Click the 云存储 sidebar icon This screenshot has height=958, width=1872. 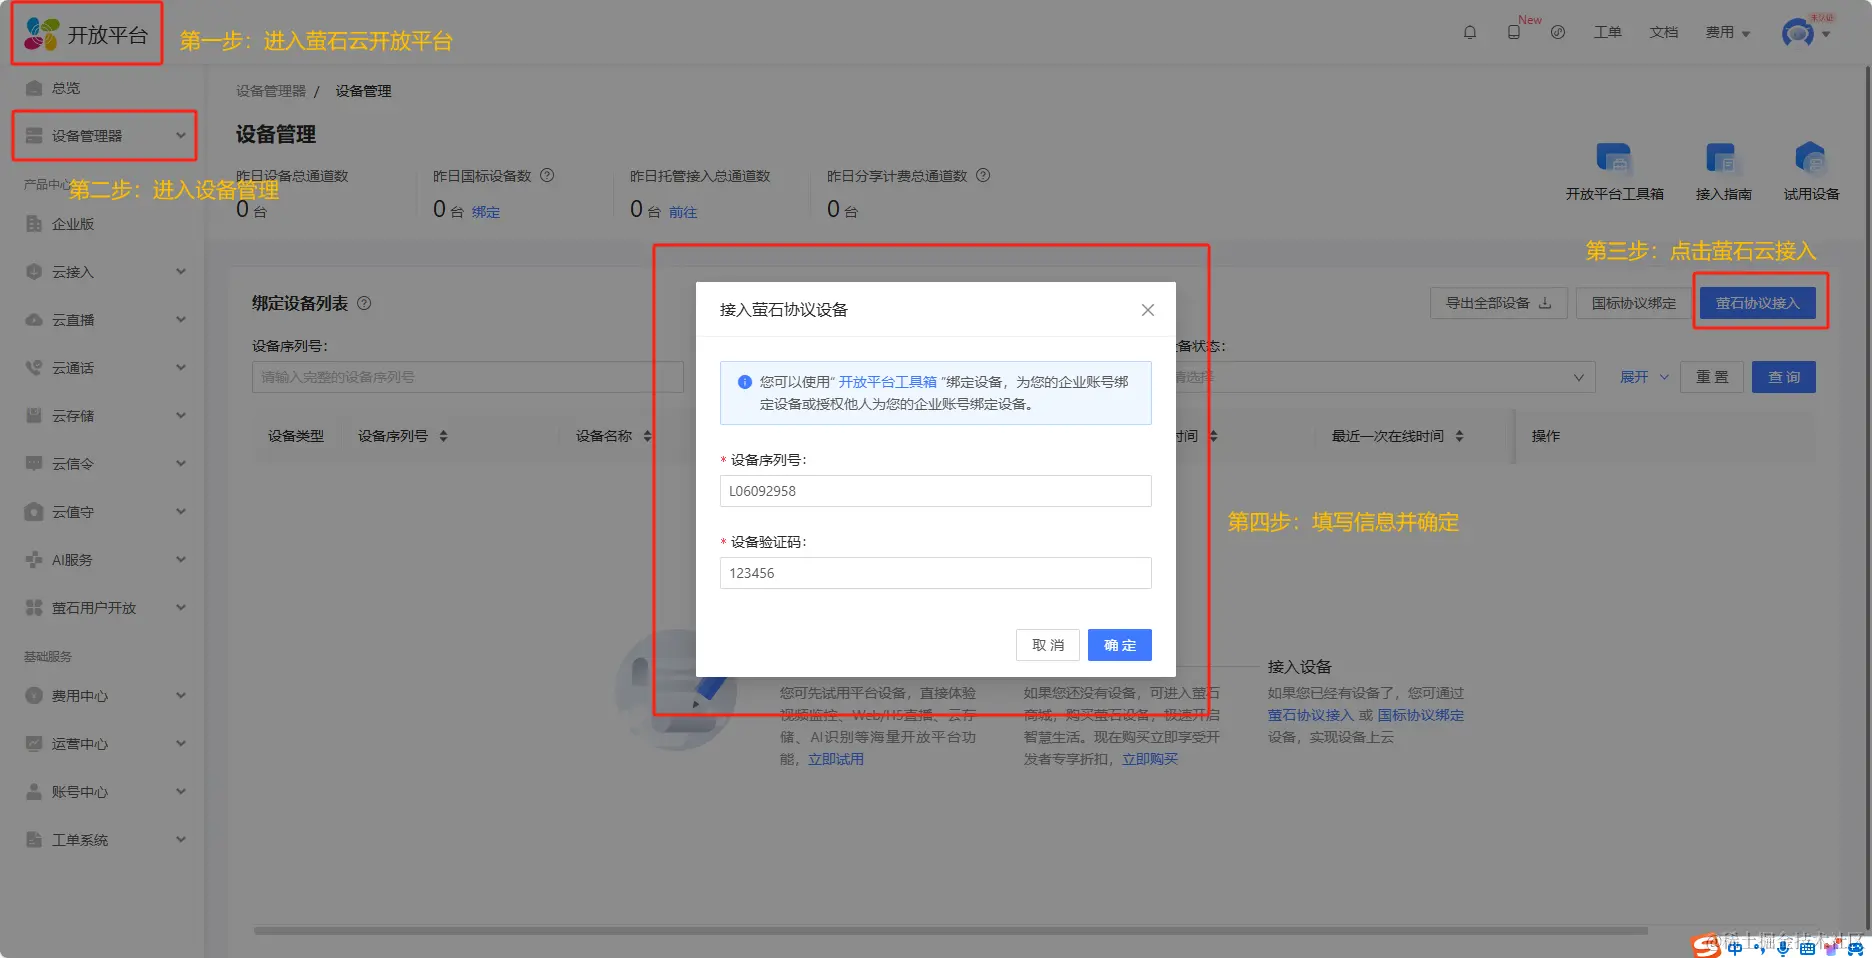pos(34,416)
